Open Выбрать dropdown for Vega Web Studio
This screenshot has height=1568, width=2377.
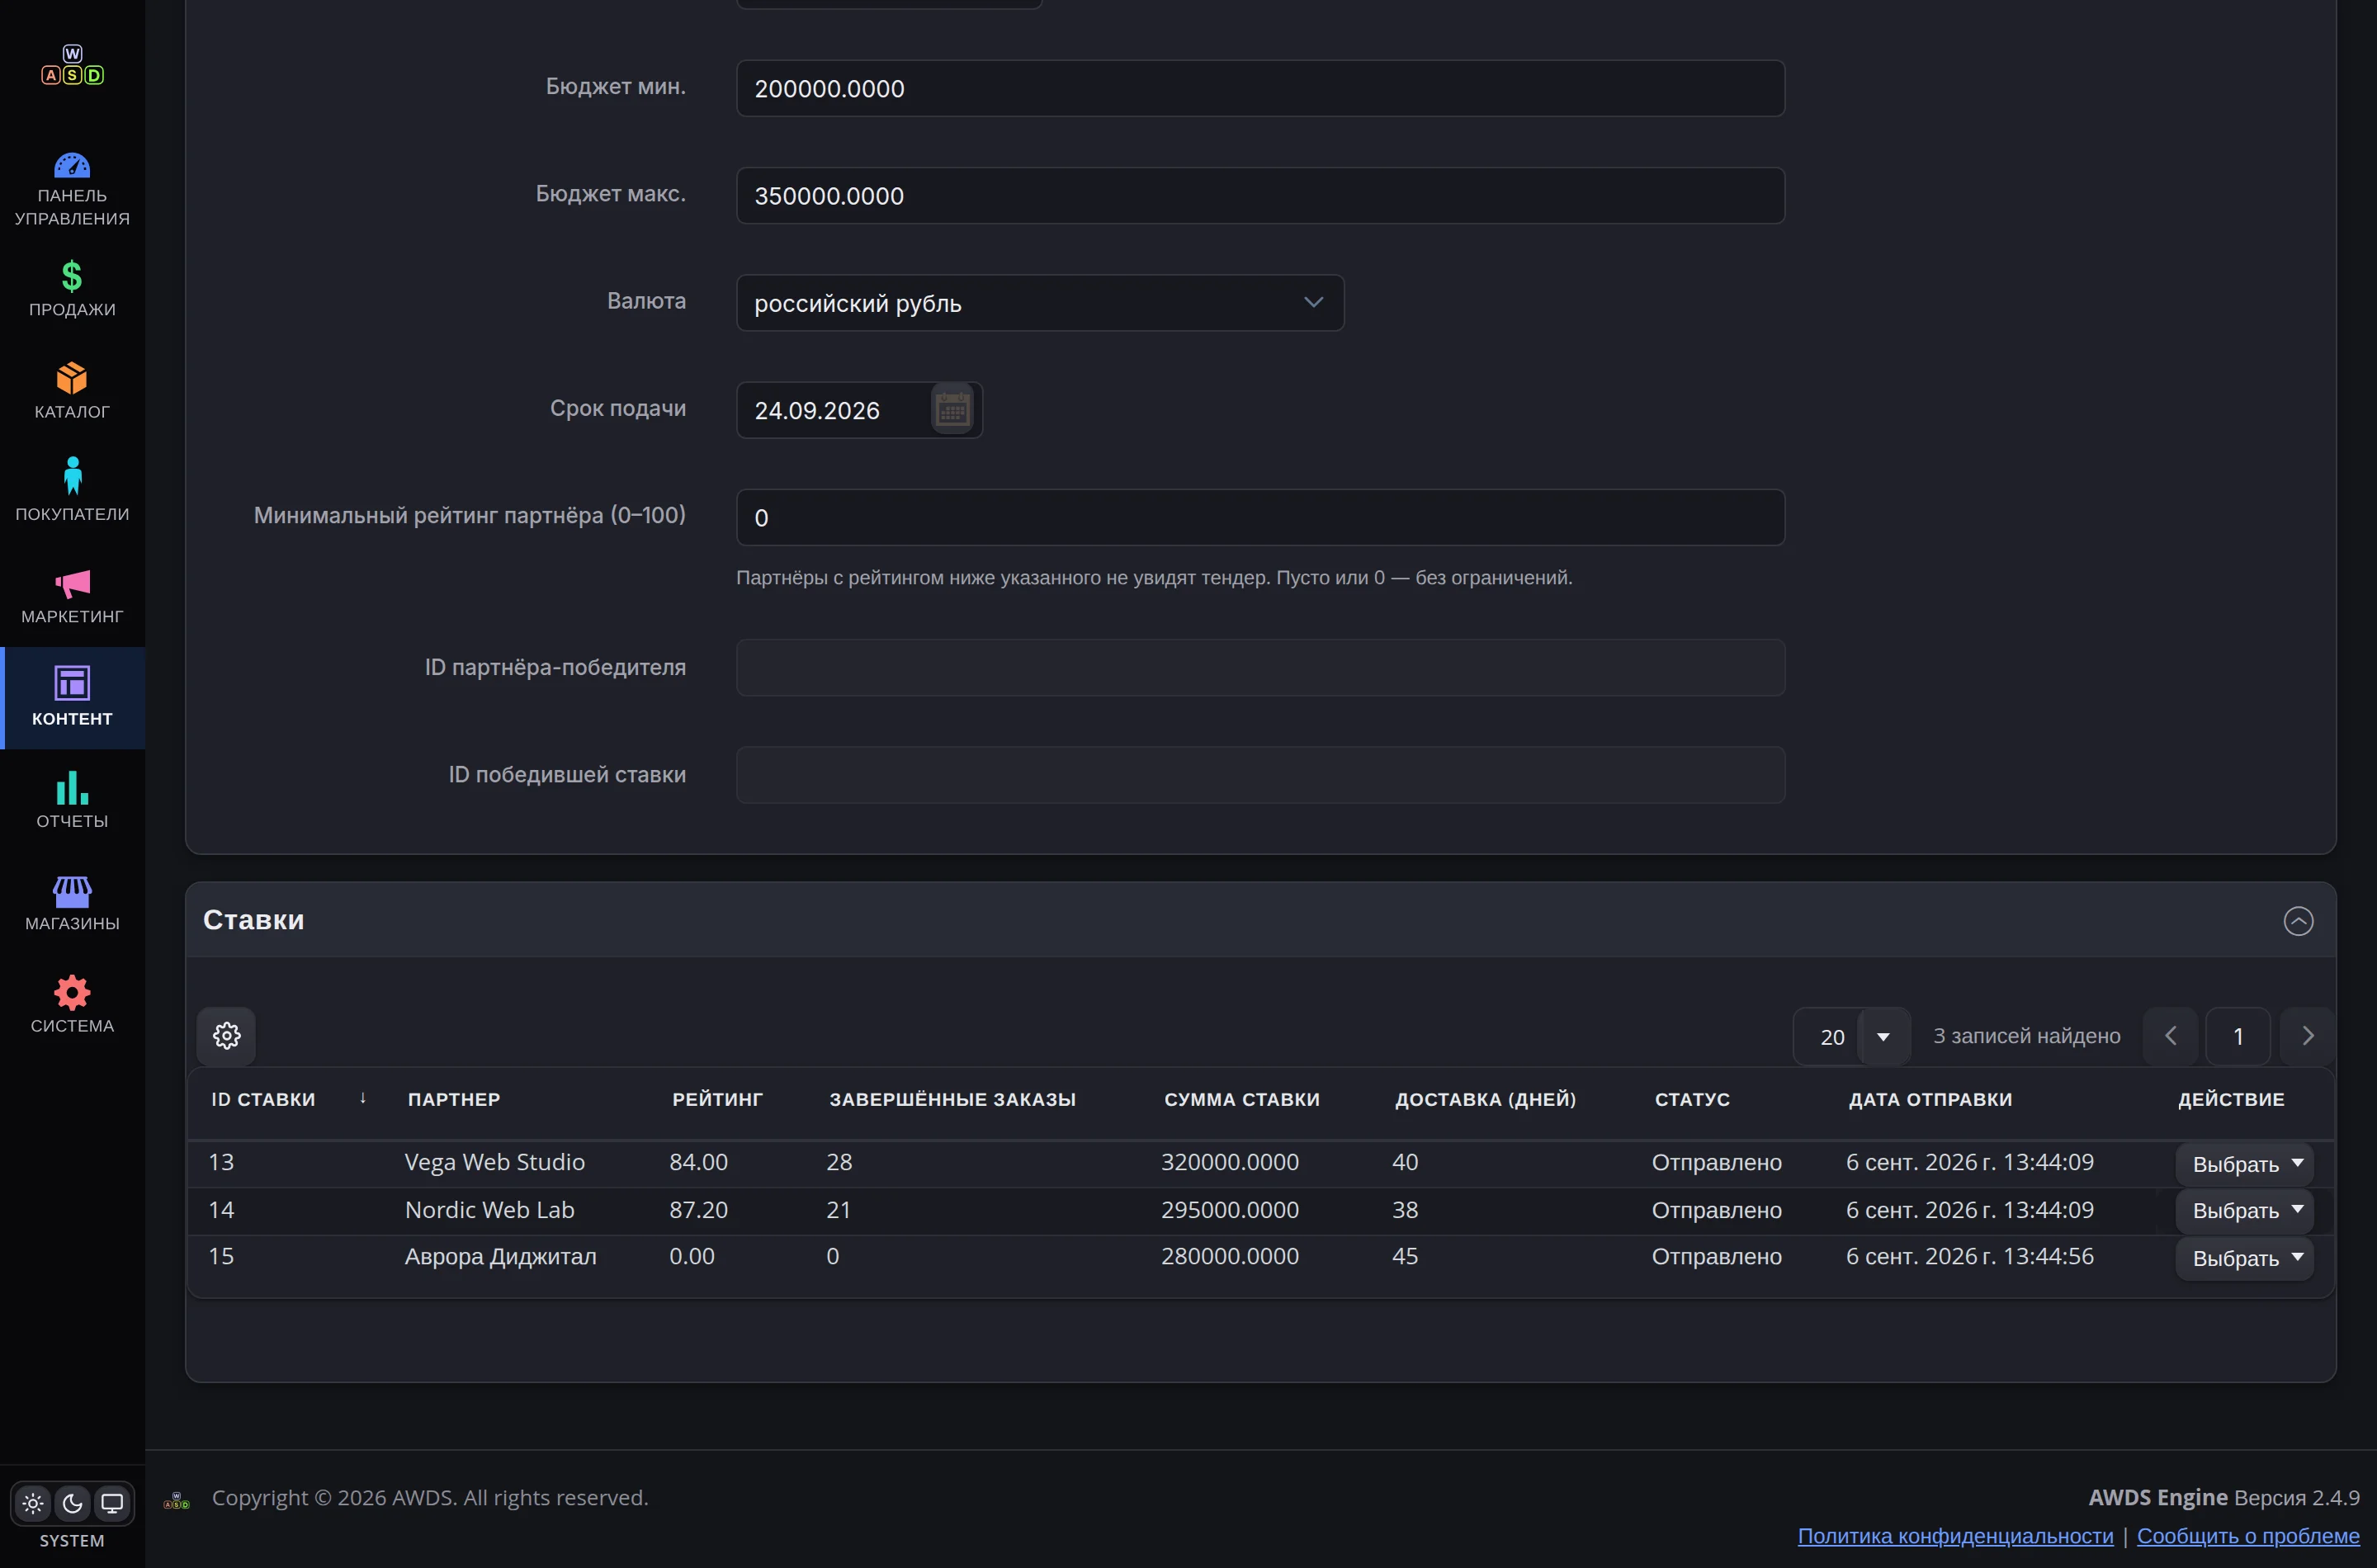pos(2245,1164)
